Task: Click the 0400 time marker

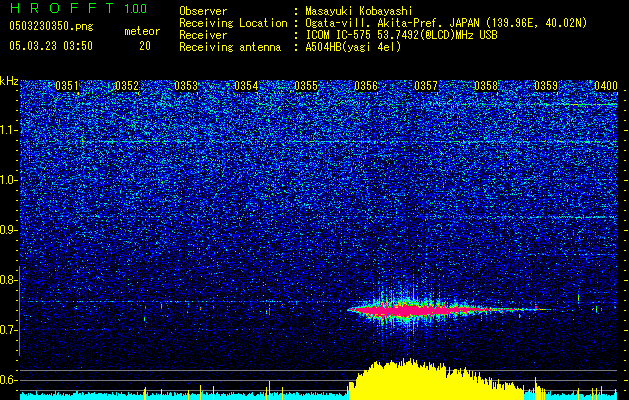Action: click(606, 86)
